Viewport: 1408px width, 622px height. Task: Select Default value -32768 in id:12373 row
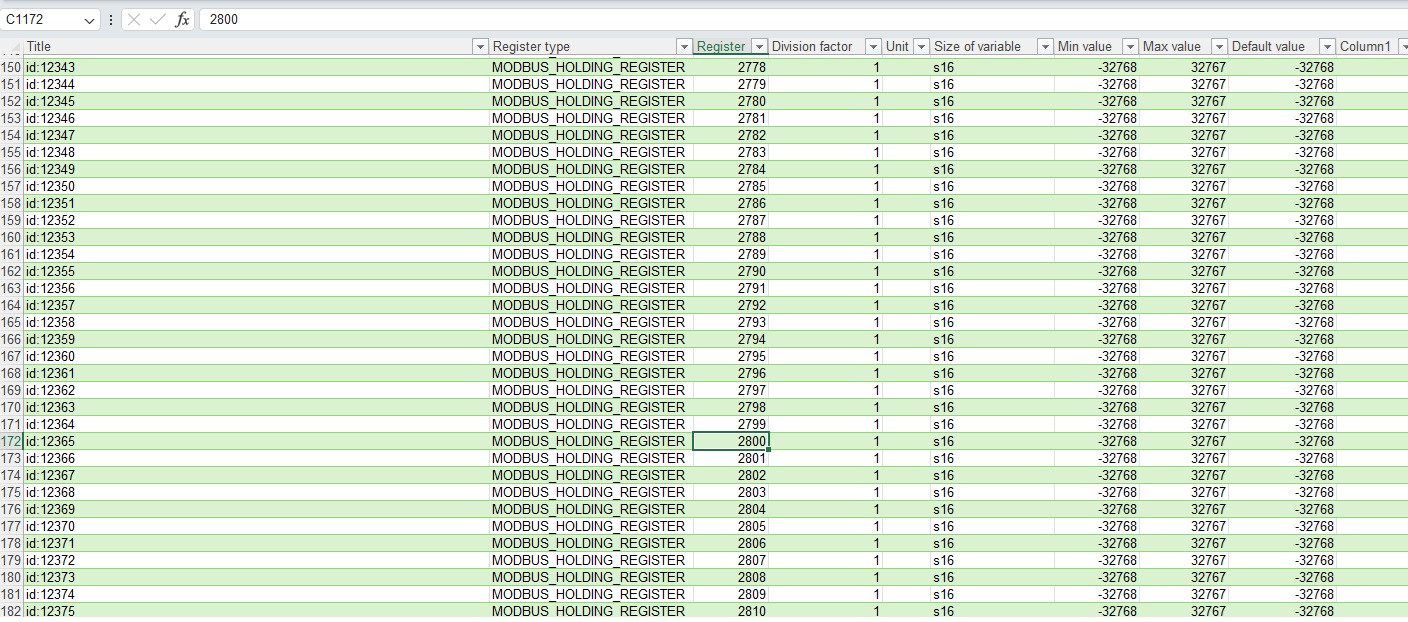tap(1282, 577)
